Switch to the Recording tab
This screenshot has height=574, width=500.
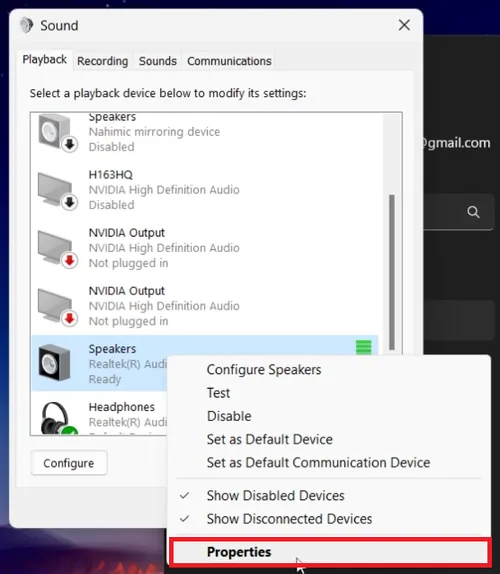tap(102, 61)
